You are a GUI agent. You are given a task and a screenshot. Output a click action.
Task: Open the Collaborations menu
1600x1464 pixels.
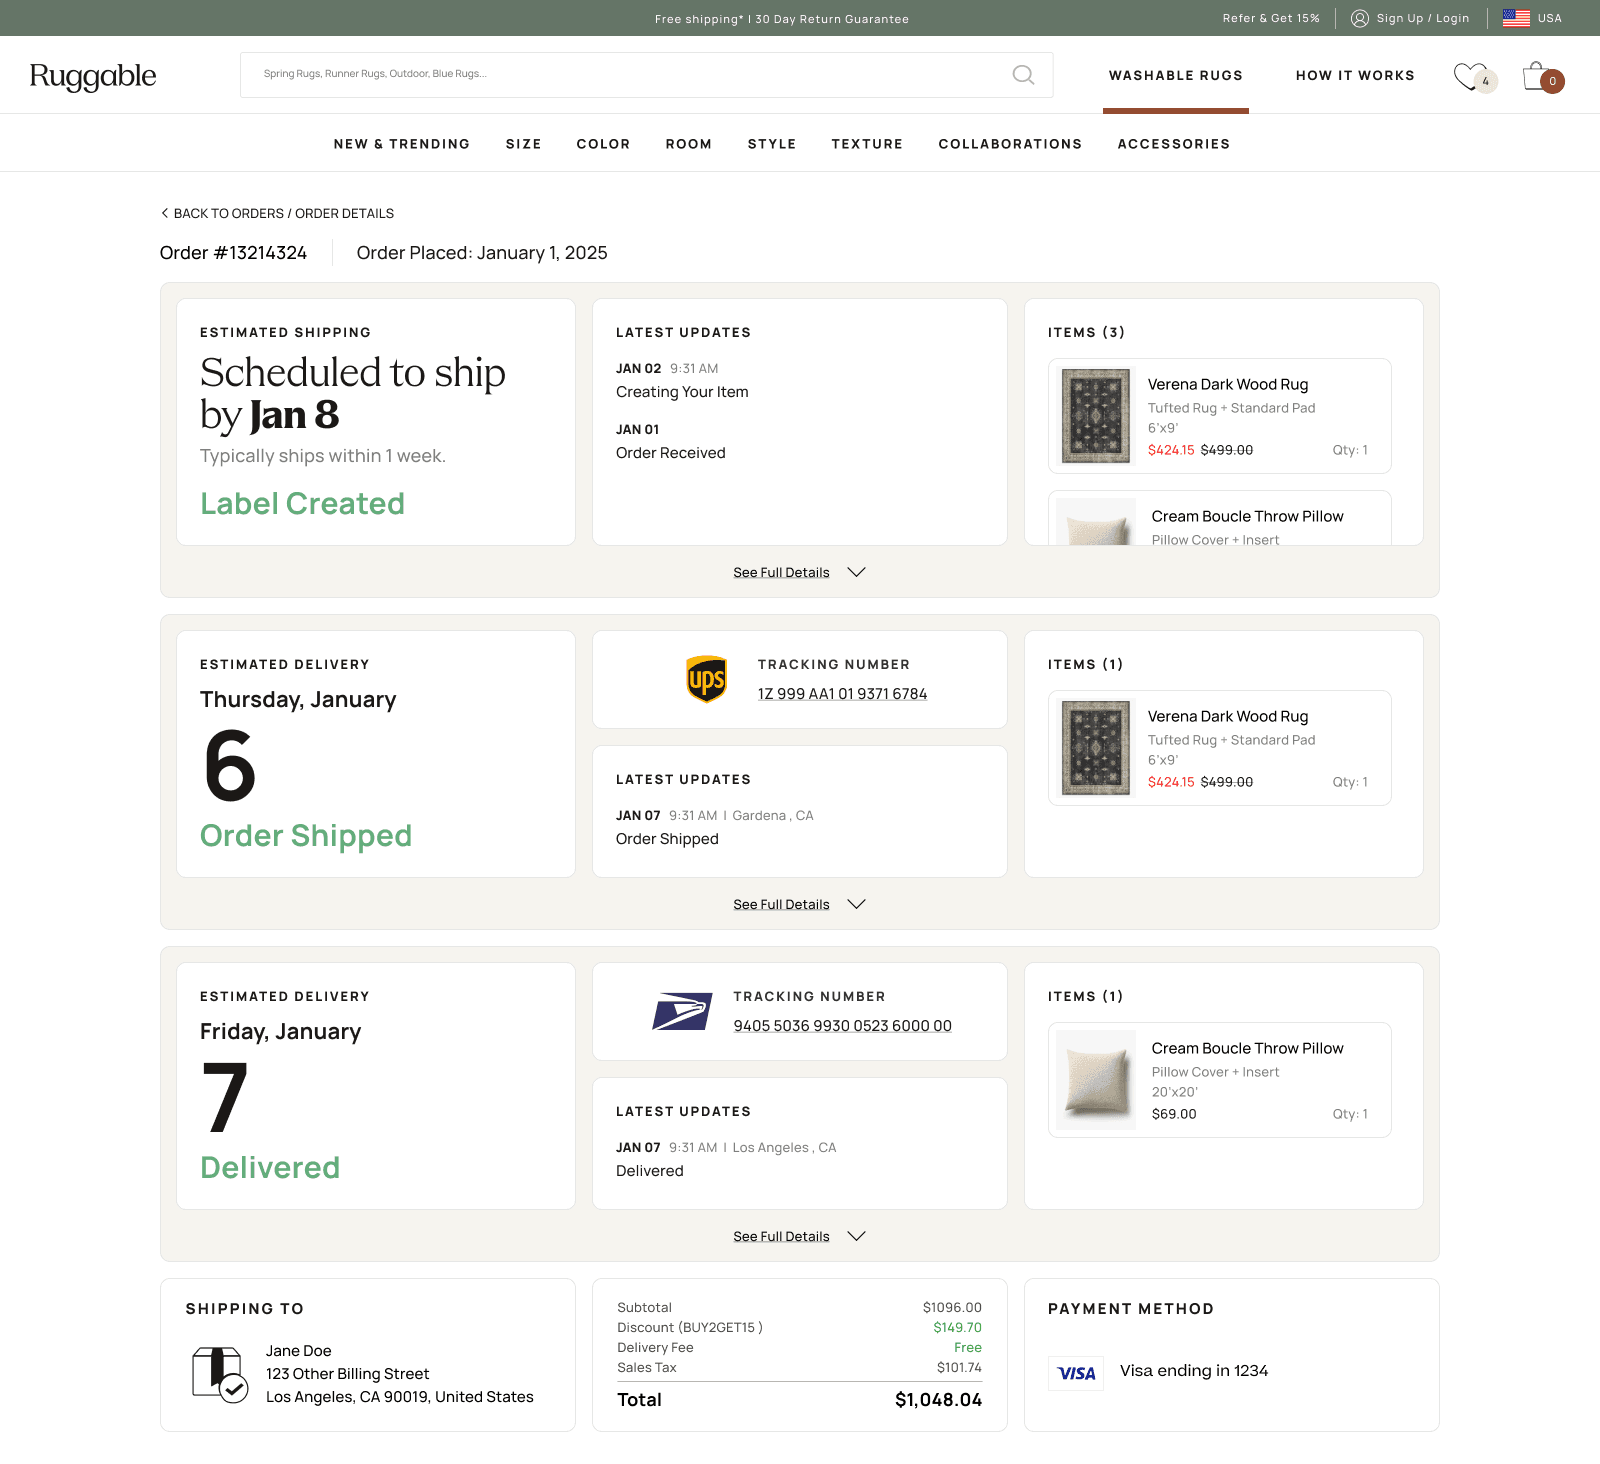(1010, 144)
